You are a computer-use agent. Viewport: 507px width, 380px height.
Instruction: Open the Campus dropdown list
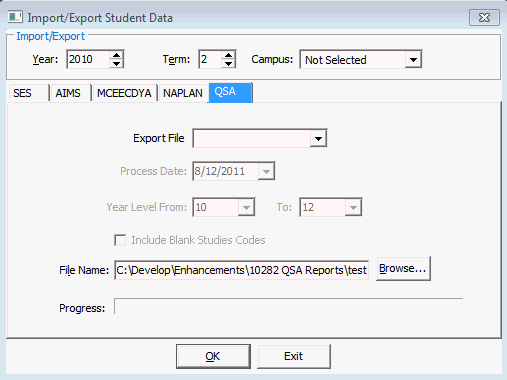point(413,60)
